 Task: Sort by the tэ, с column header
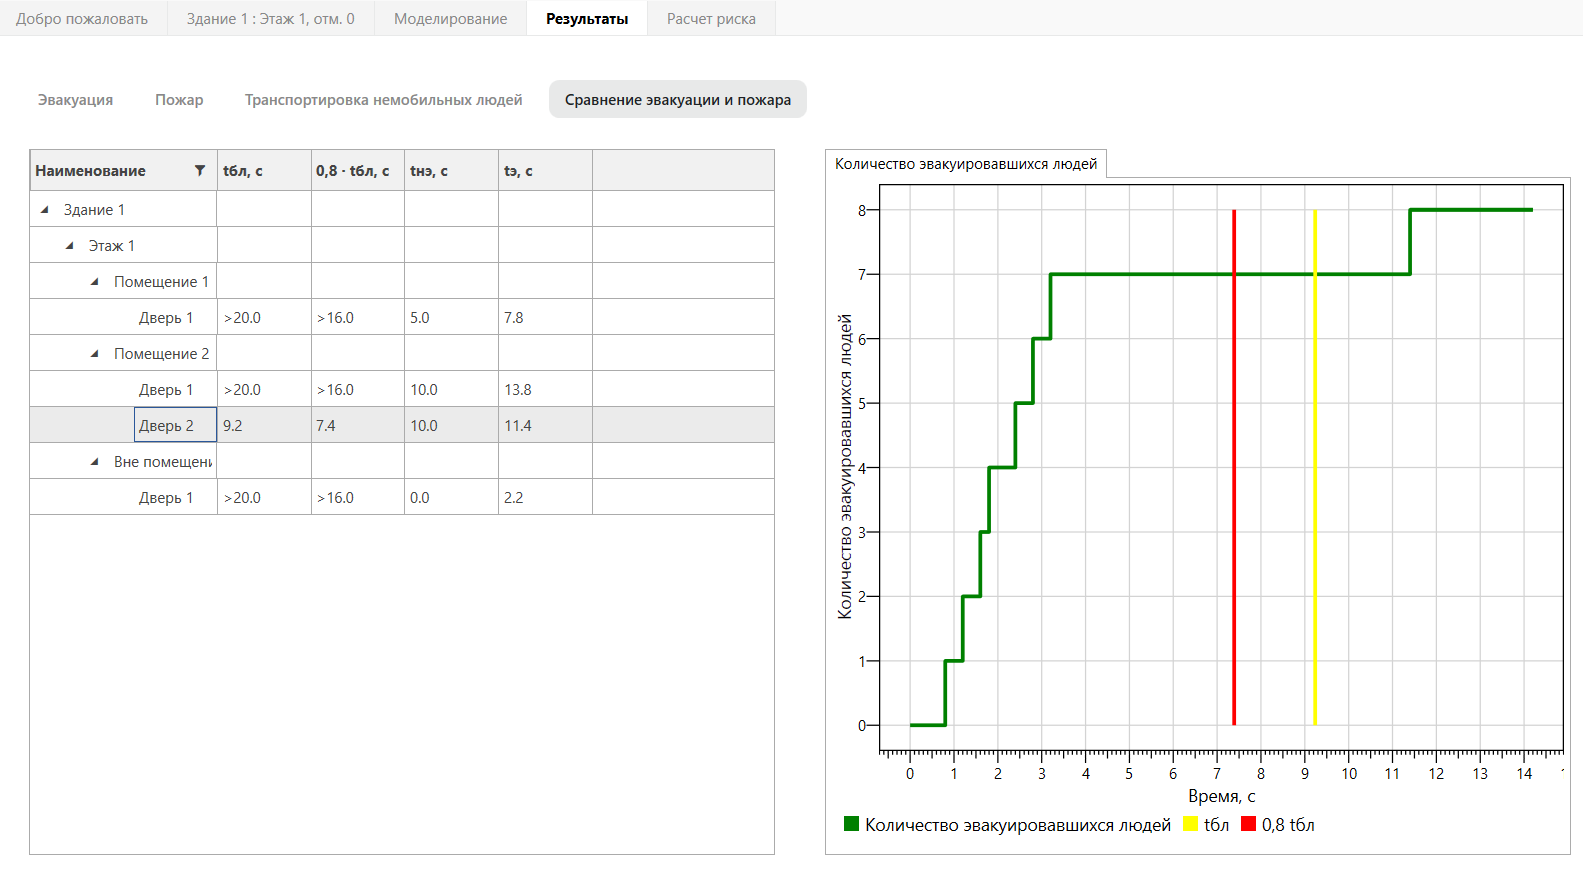(x=545, y=171)
